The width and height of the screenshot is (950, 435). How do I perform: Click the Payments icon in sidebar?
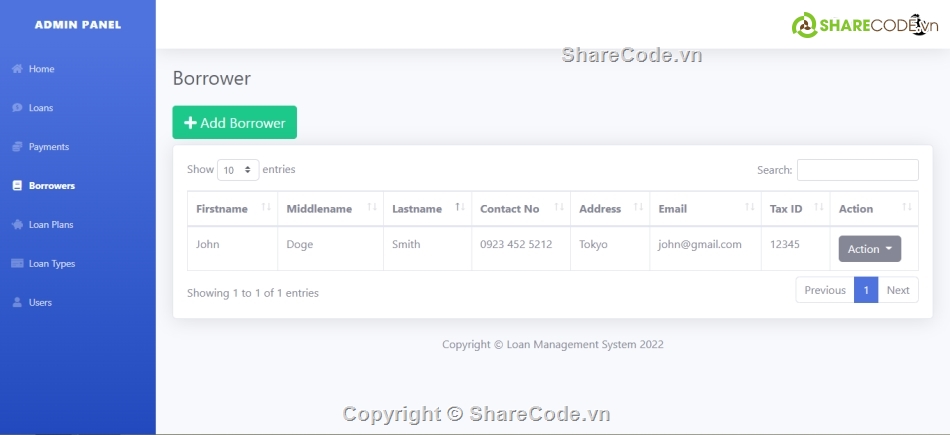pyautogui.click(x=17, y=147)
